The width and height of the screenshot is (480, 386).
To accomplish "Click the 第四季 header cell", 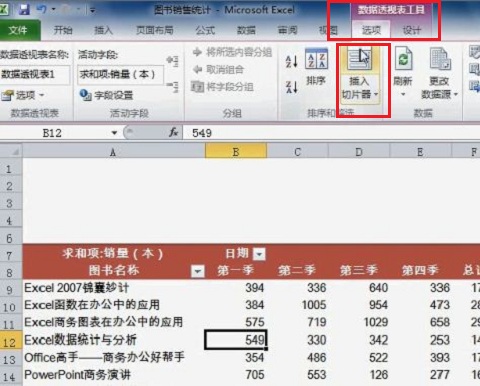I will click(420, 270).
